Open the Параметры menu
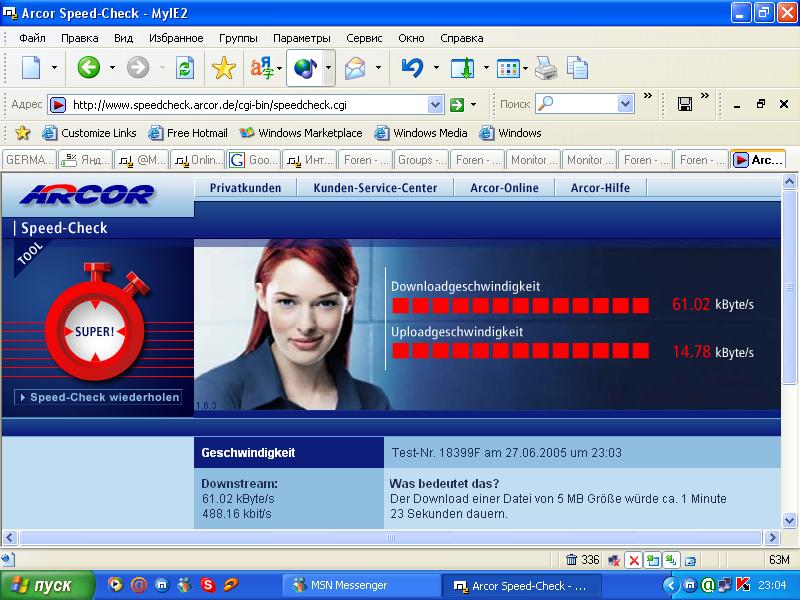The image size is (800, 600). coord(302,38)
